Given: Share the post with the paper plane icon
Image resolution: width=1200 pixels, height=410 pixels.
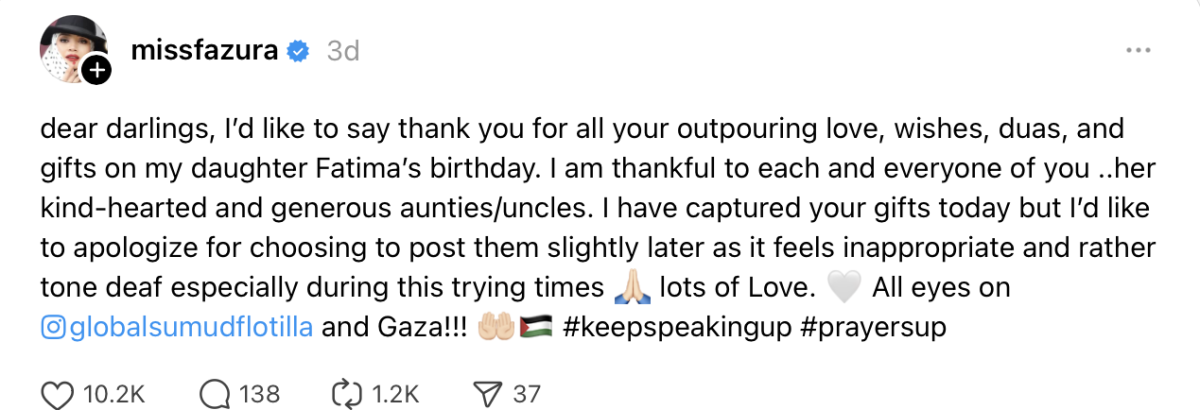Looking at the screenshot, I should 486,393.
